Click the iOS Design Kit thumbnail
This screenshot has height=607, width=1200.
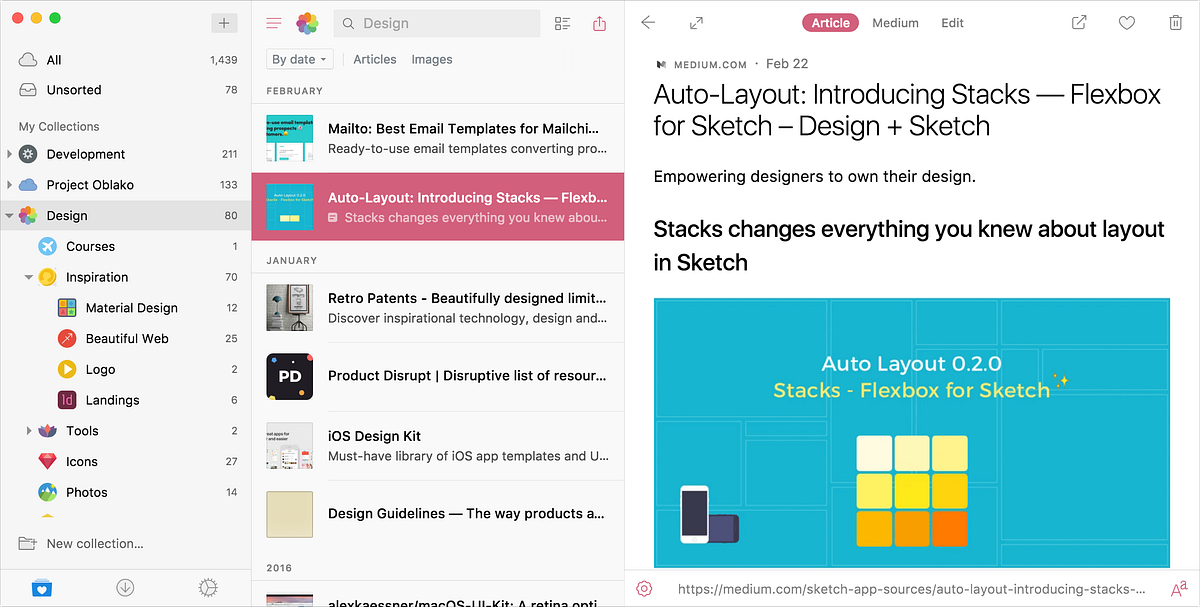tap(290, 446)
